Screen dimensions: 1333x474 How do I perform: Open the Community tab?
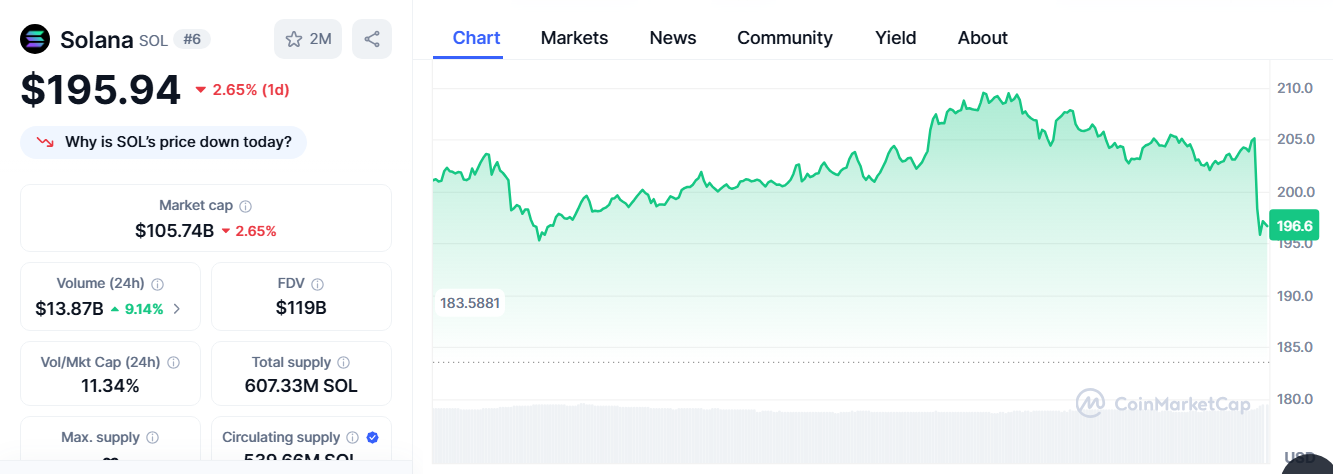pyautogui.click(x=785, y=38)
